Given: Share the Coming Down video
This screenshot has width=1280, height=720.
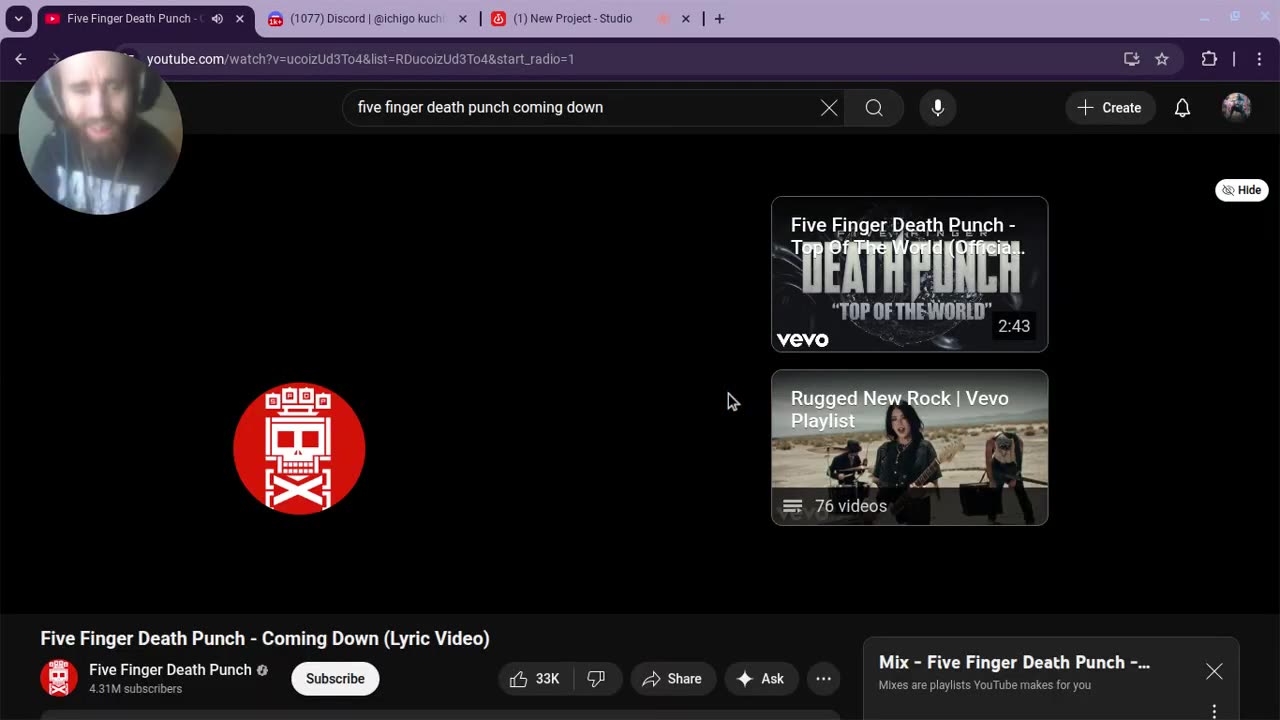Looking at the screenshot, I should point(673,679).
